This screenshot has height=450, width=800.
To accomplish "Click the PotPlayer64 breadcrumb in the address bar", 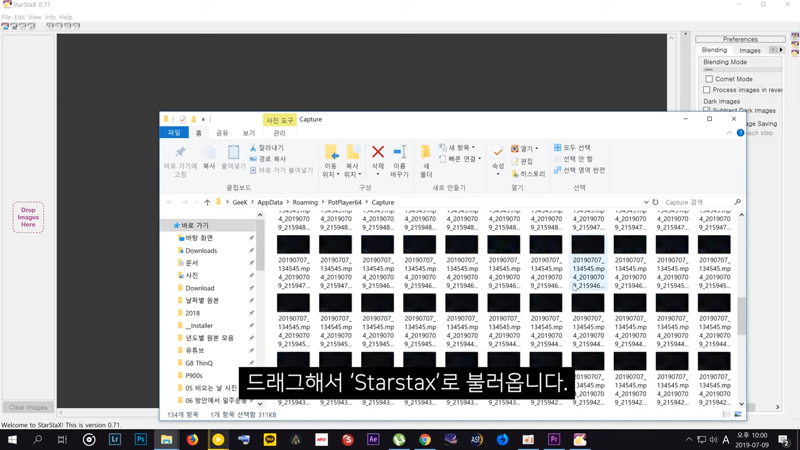I will 344,202.
